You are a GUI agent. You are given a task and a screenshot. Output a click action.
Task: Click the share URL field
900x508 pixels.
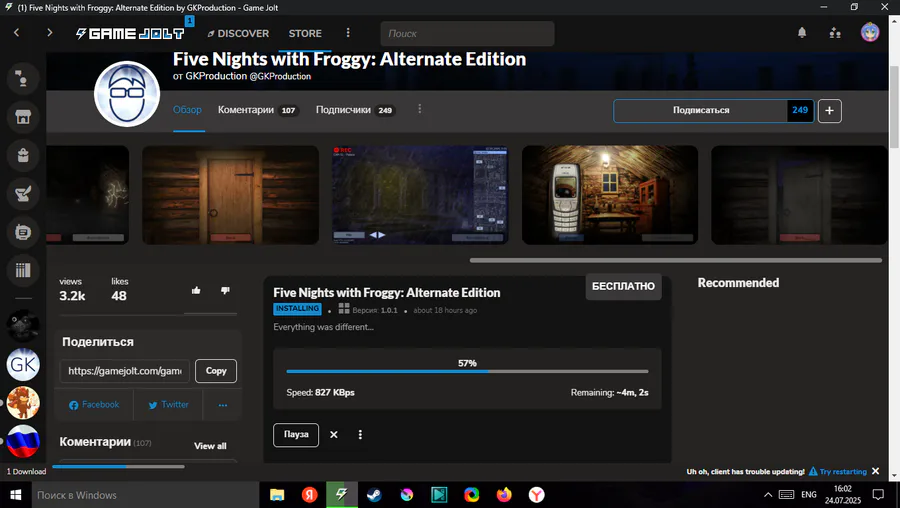pyautogui.click(x=125, y=371)
